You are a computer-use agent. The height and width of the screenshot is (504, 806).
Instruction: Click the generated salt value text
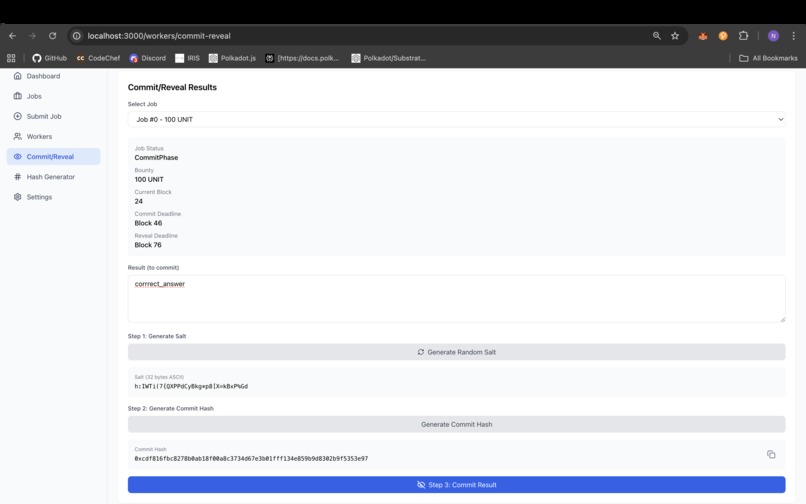pyautogui.click(x=191, y=386)
